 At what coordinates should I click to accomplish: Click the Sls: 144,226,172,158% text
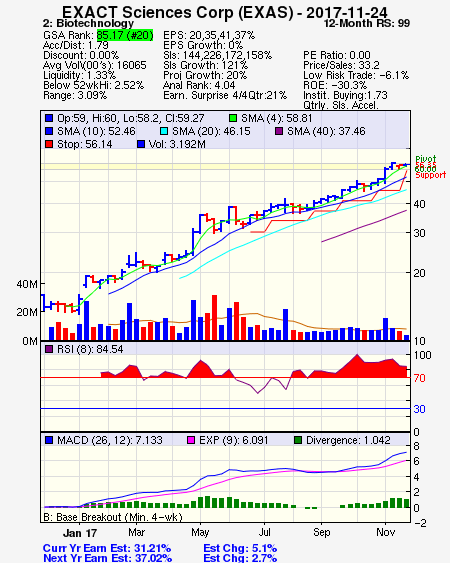pos(218,55)
